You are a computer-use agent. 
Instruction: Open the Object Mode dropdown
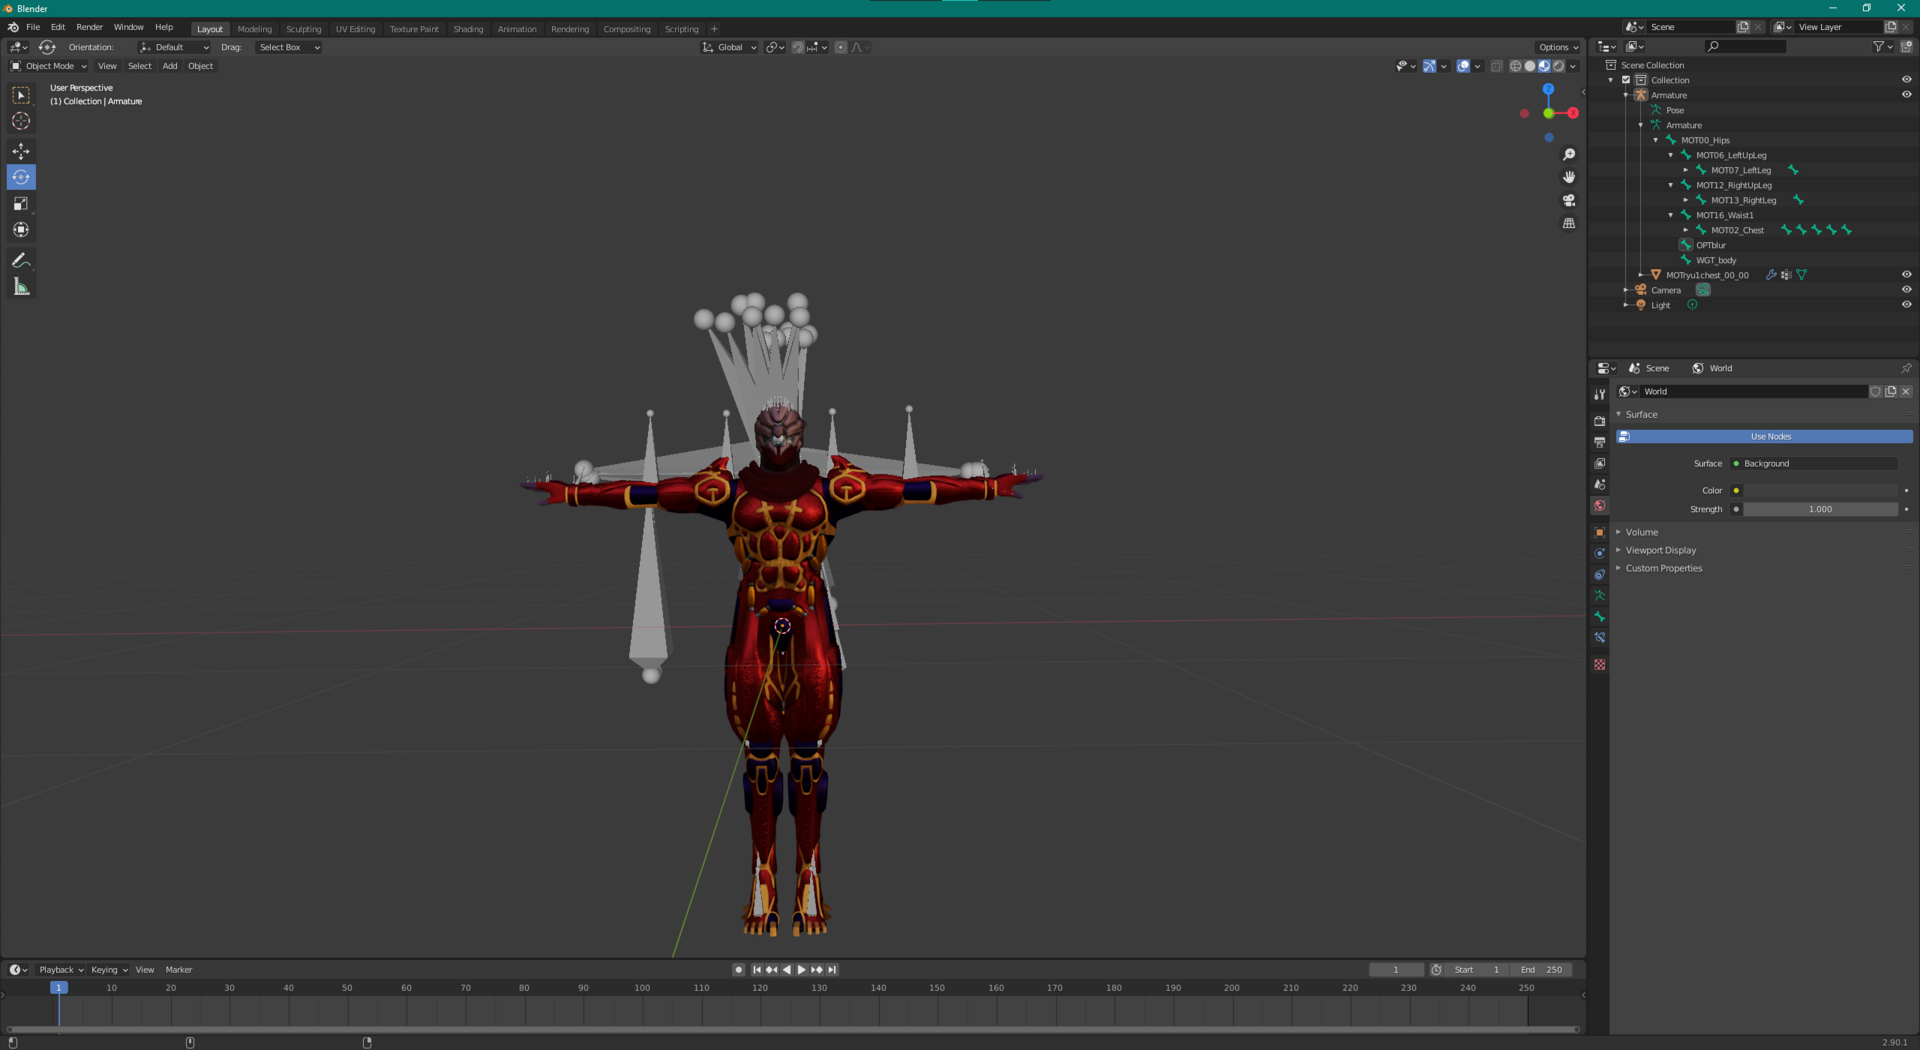(x=49, y=66)
